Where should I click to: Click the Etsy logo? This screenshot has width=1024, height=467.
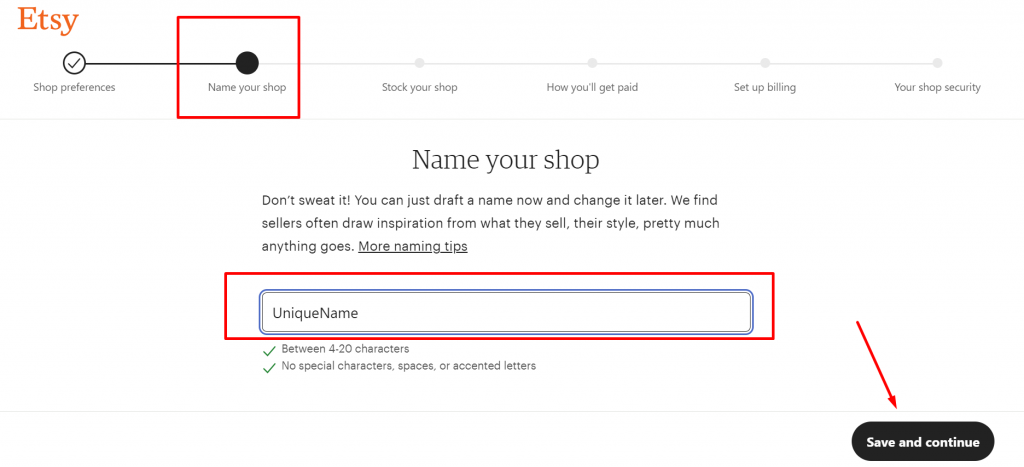click(48, 21)
